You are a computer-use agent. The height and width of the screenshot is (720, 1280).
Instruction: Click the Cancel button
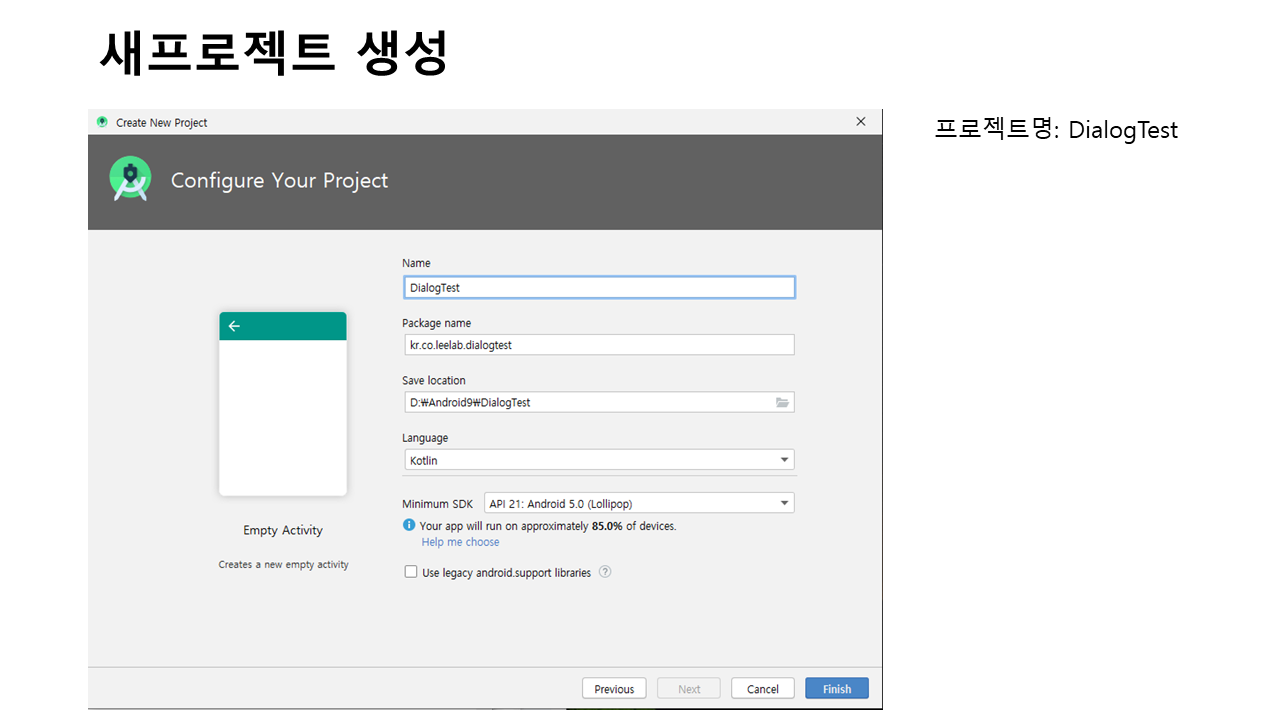[x=762, y=689]
